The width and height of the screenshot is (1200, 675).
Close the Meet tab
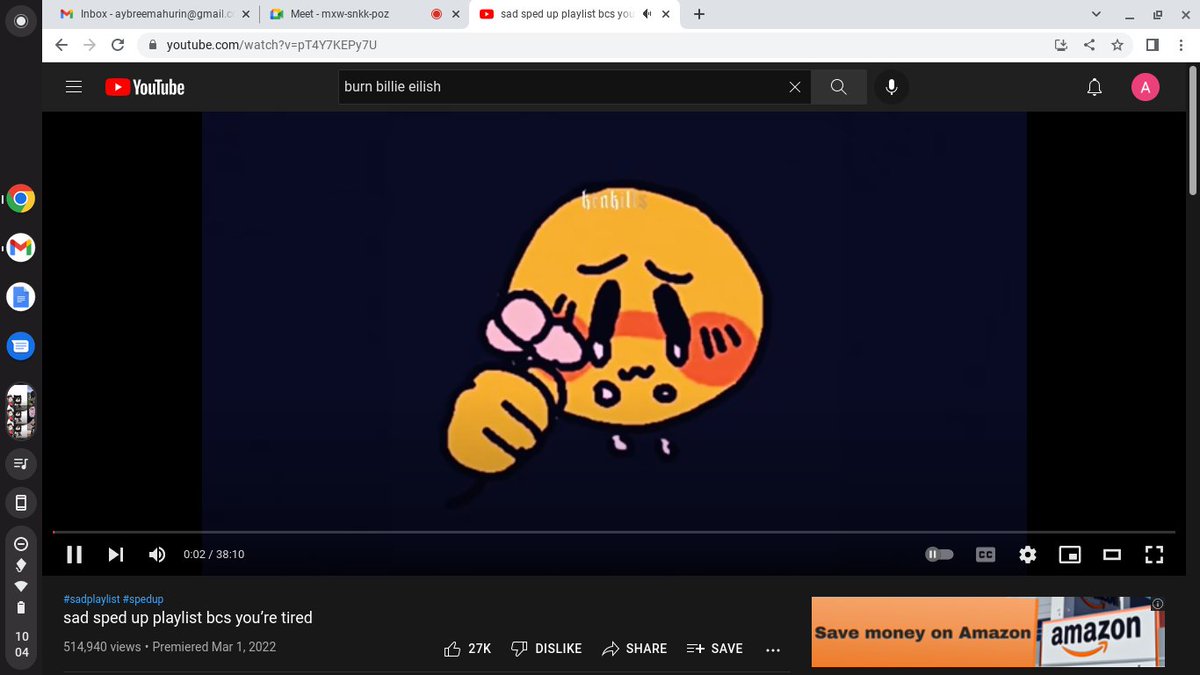tap(456, 14)
